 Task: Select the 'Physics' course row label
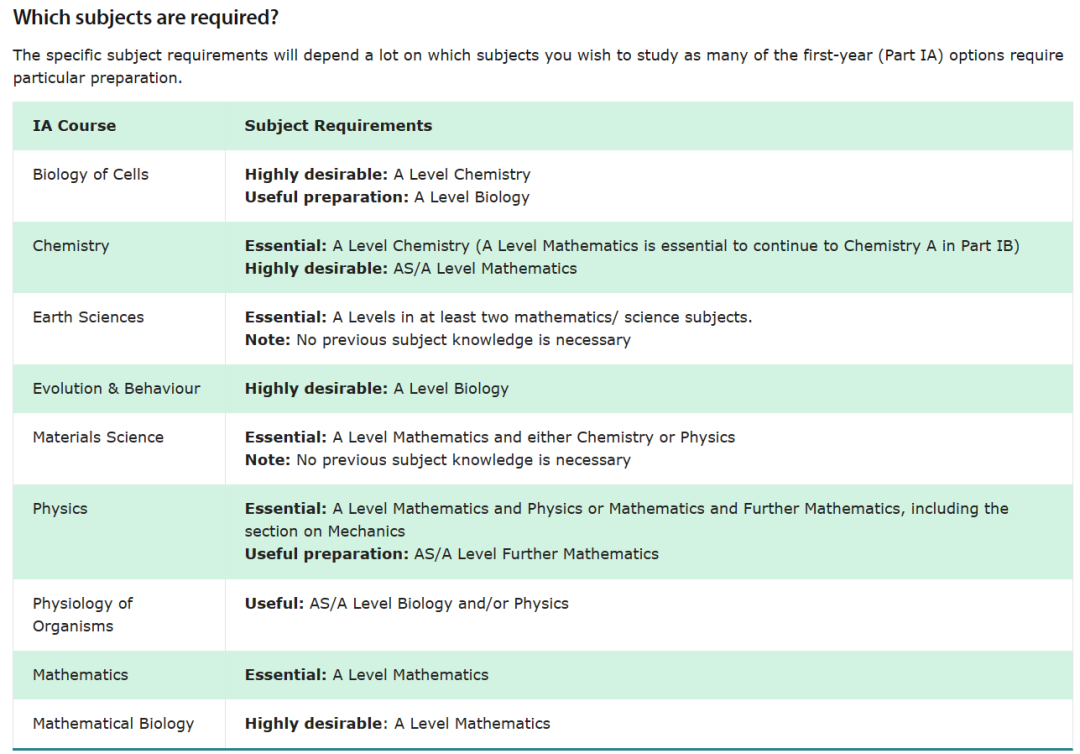tap(60, 509)
